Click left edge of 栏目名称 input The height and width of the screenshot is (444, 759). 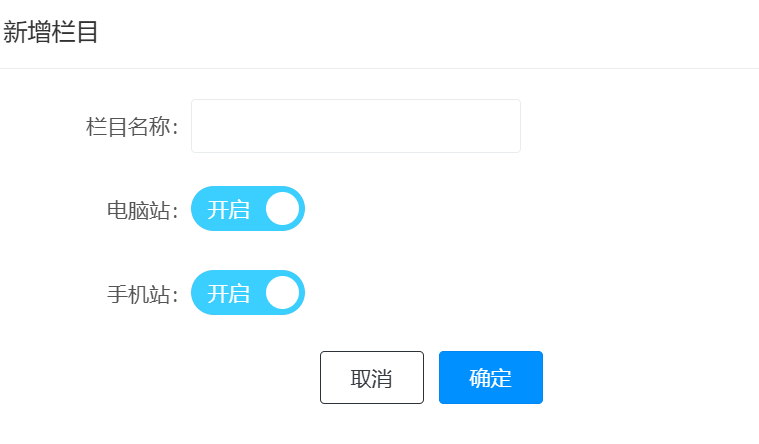coord(200,126)
